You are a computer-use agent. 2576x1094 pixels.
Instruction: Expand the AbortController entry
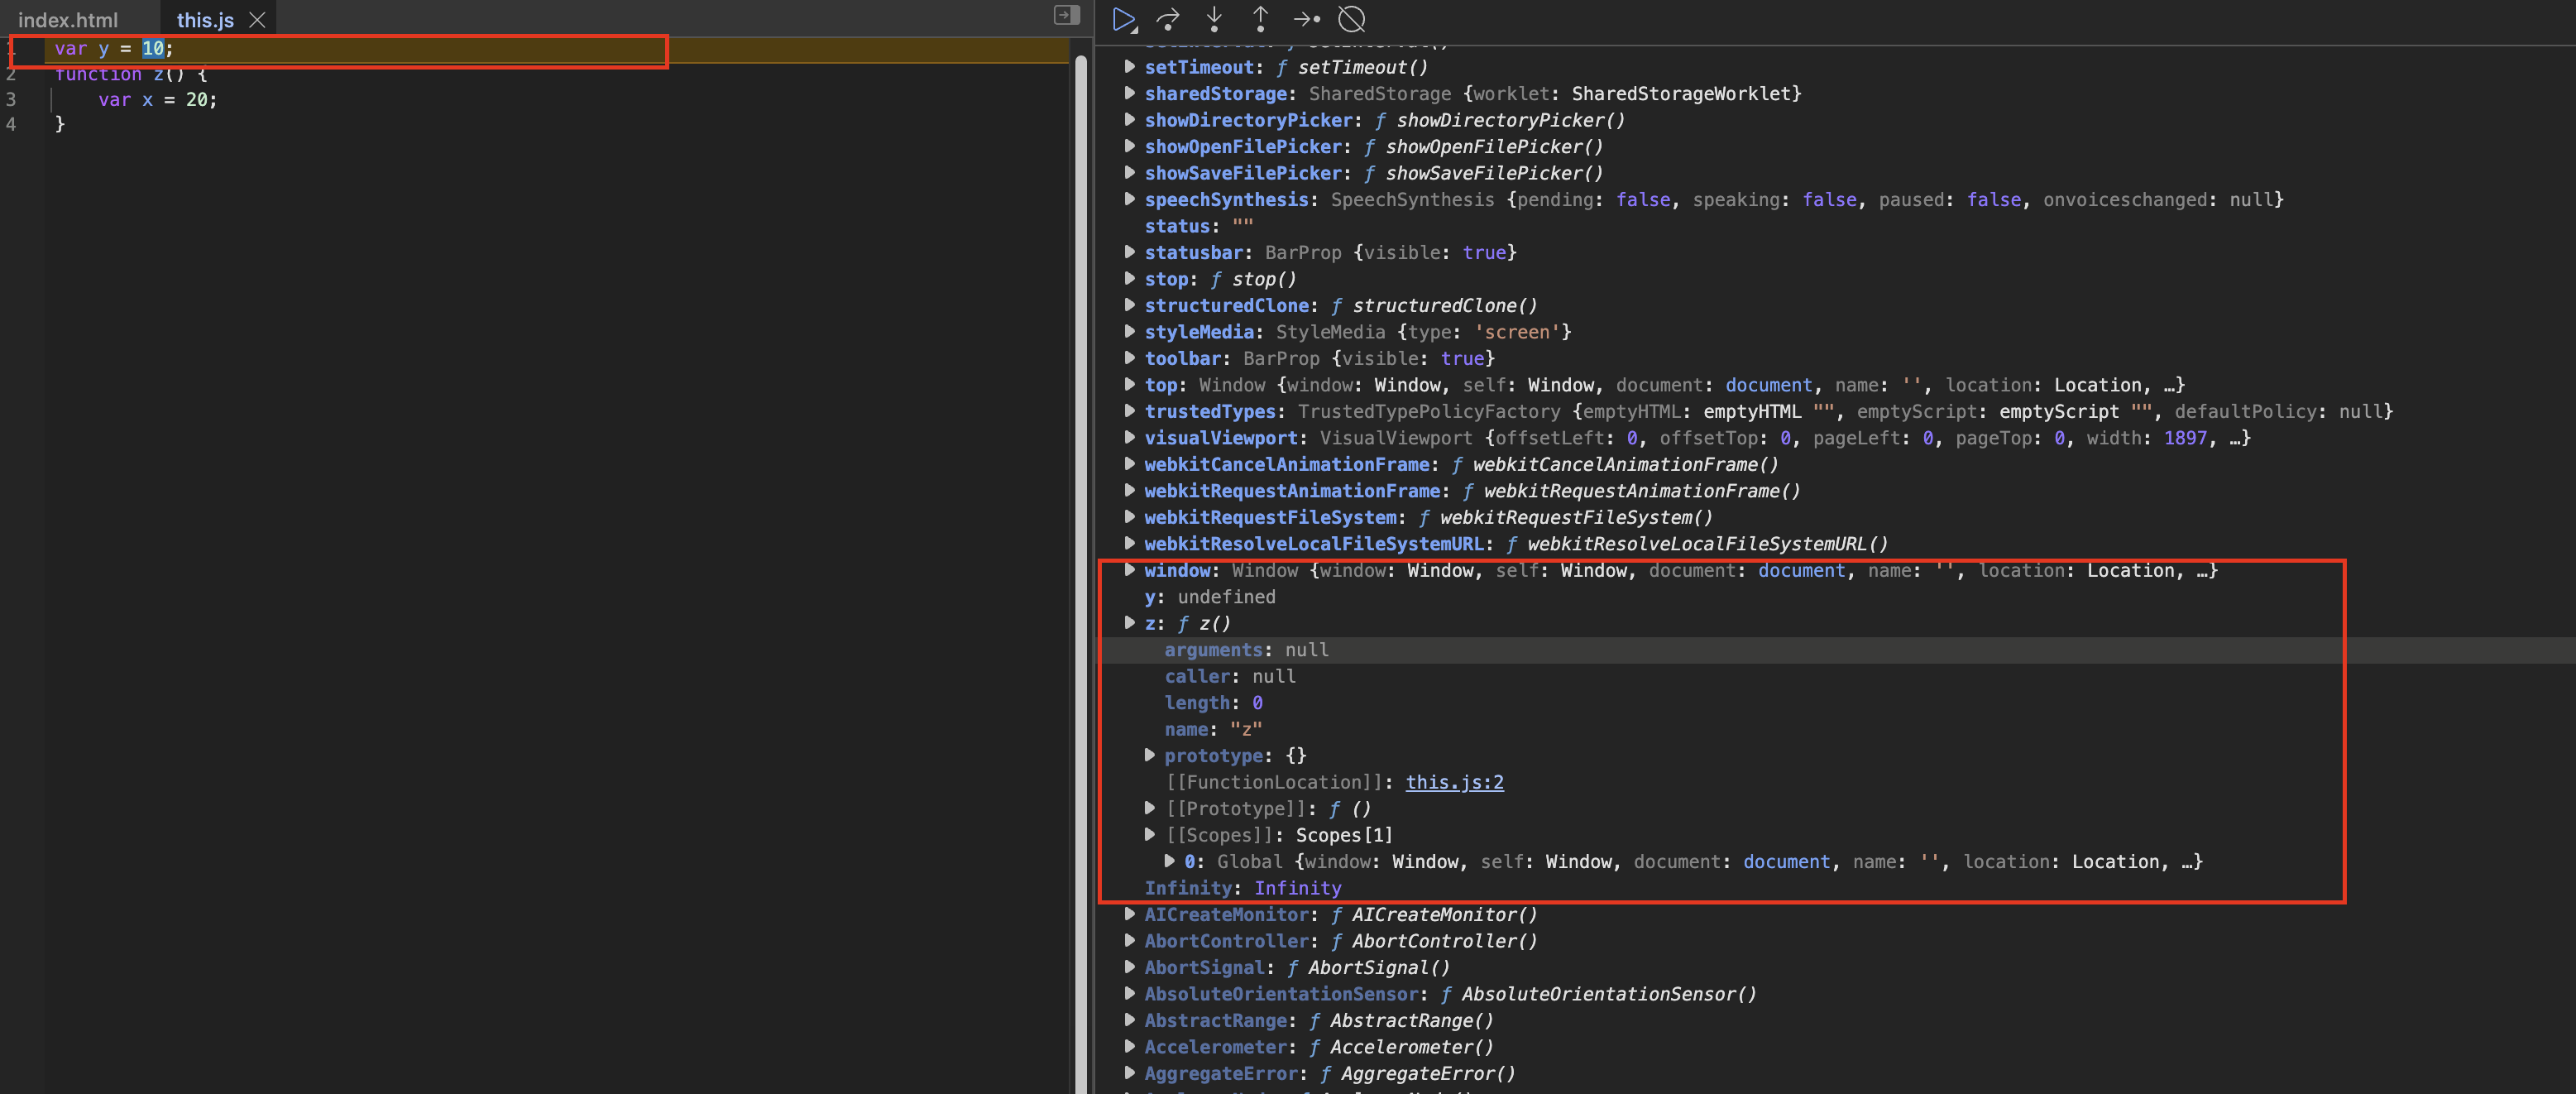pyautogui.click(x=1129, y=941)
